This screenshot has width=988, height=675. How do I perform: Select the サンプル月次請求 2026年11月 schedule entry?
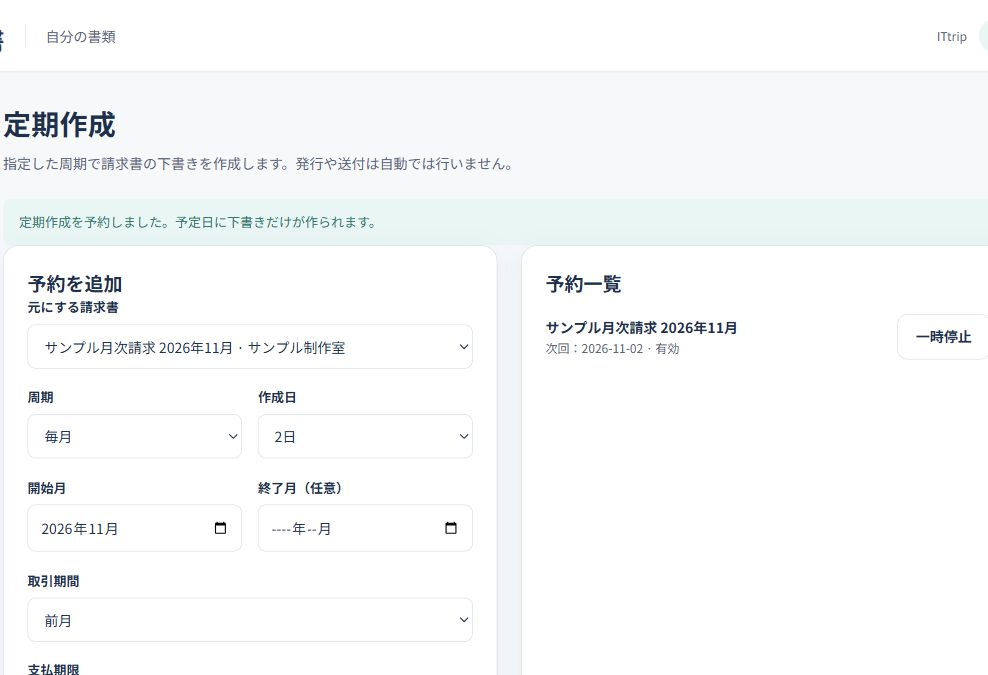tap(641, 328)
